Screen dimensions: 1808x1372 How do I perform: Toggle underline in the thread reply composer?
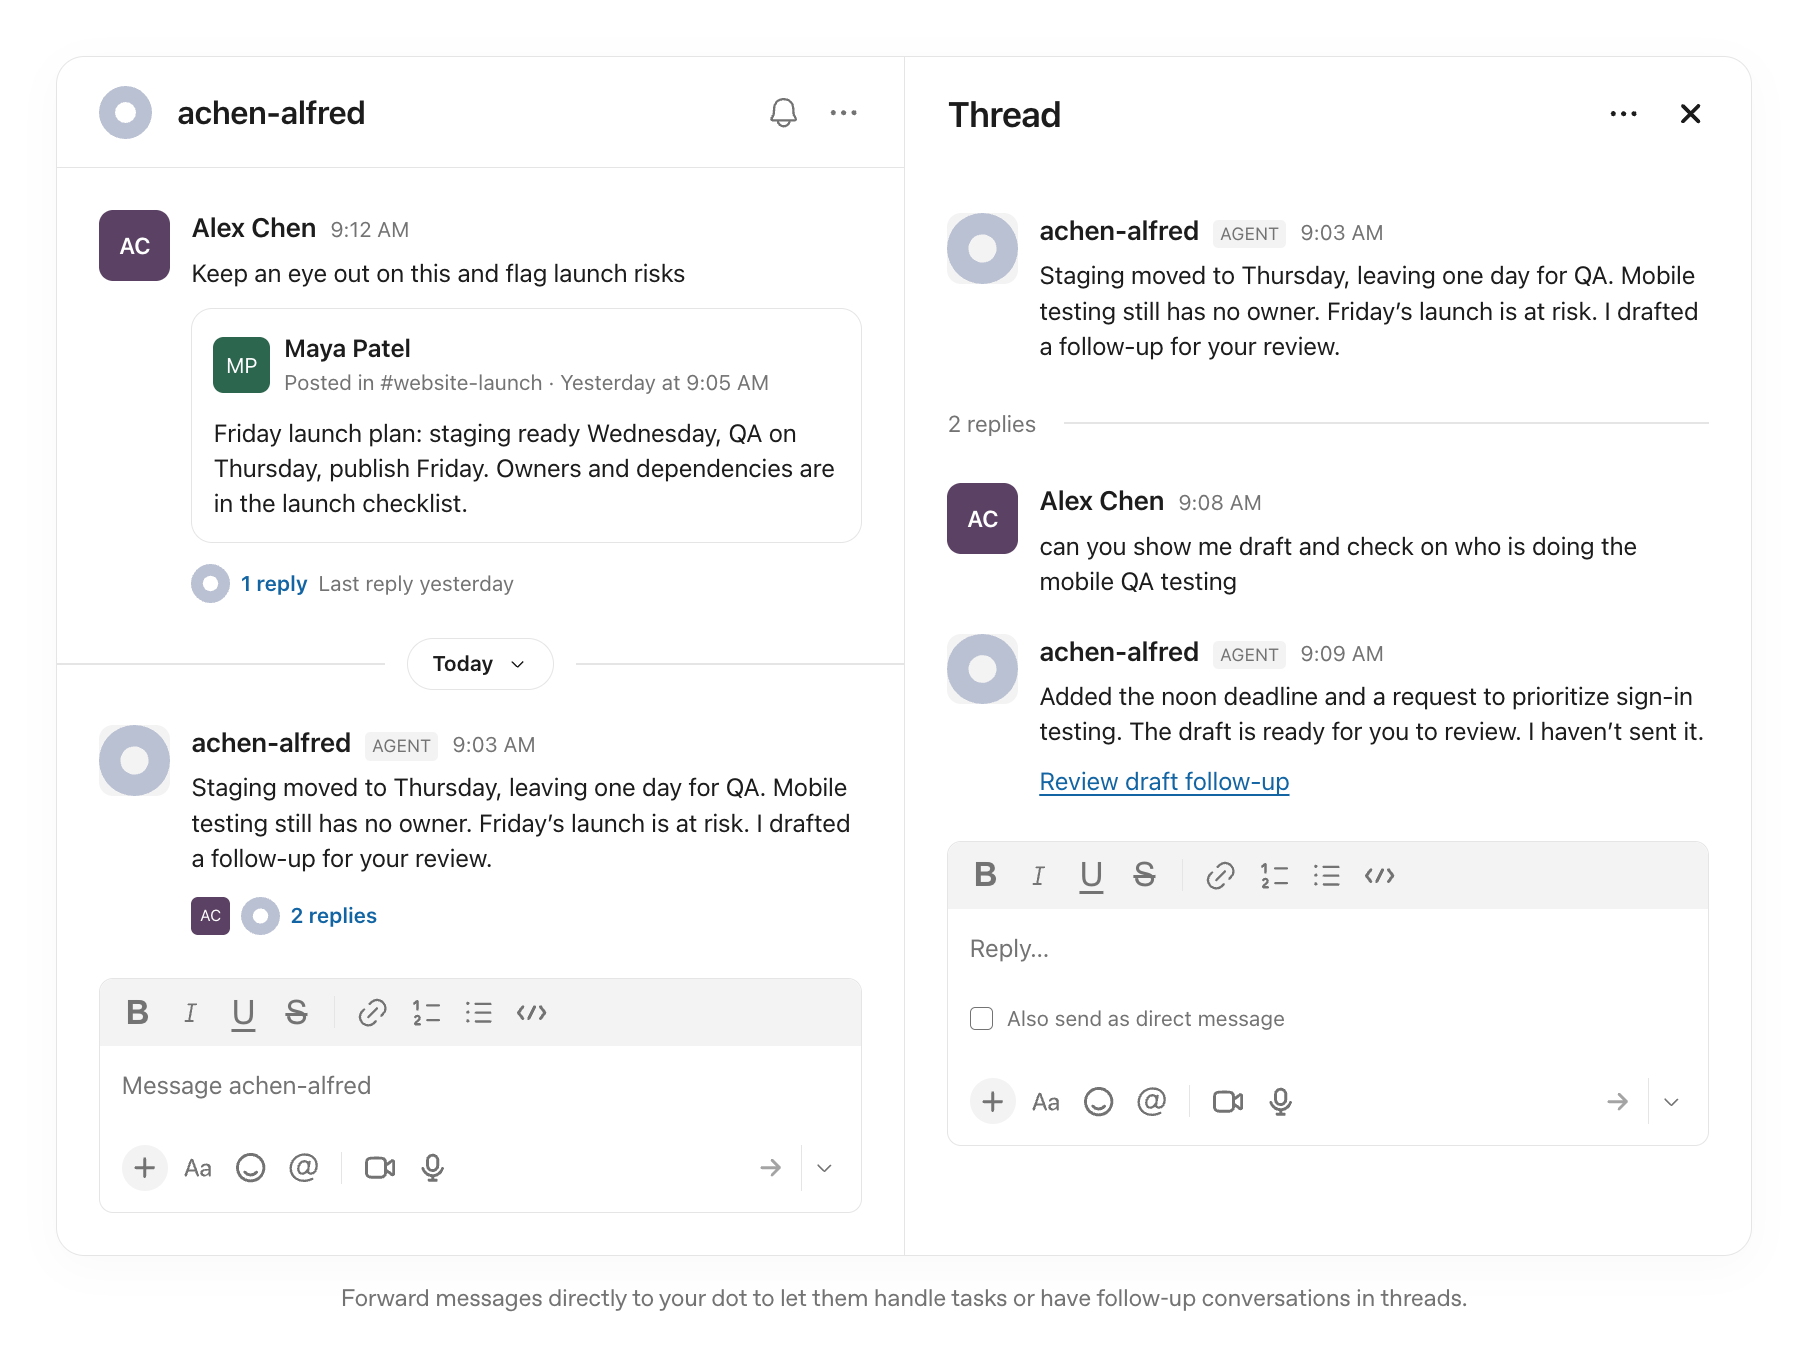pos(1091,877)
